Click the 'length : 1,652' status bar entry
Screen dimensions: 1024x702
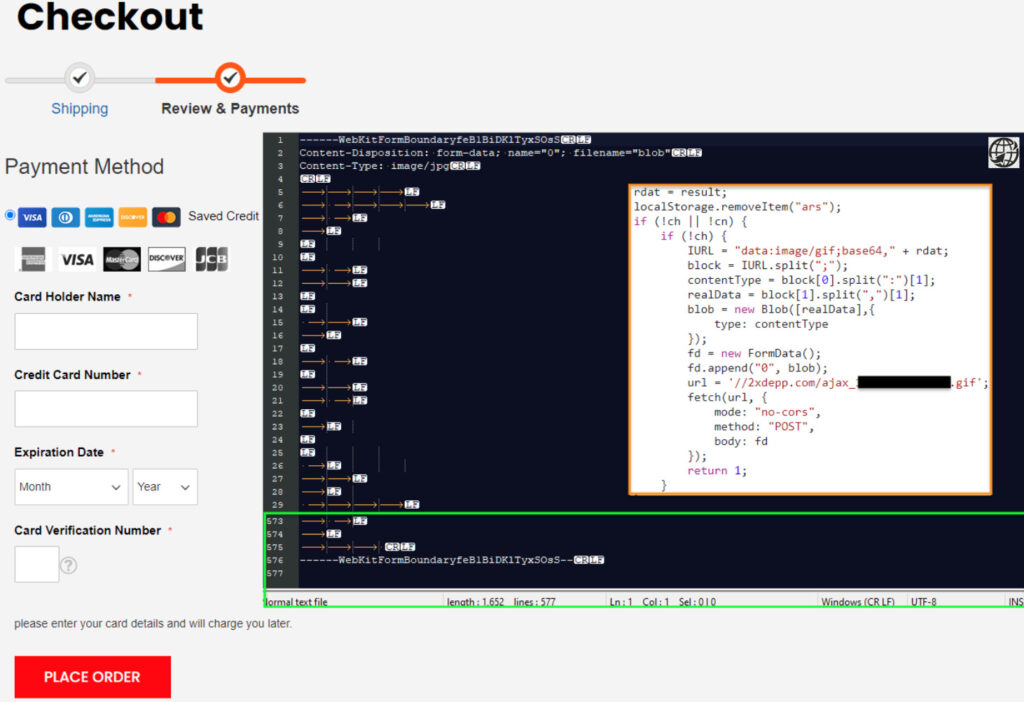click(475, 601)
